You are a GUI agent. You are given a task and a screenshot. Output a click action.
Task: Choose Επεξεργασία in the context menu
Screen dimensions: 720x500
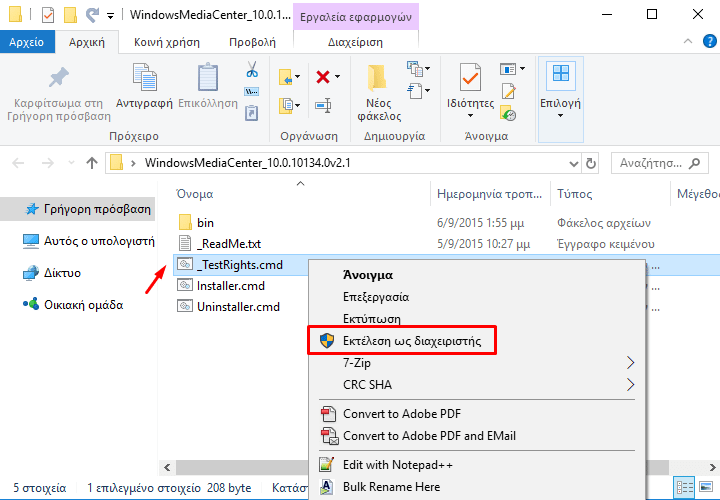click(x=376, y=297)
